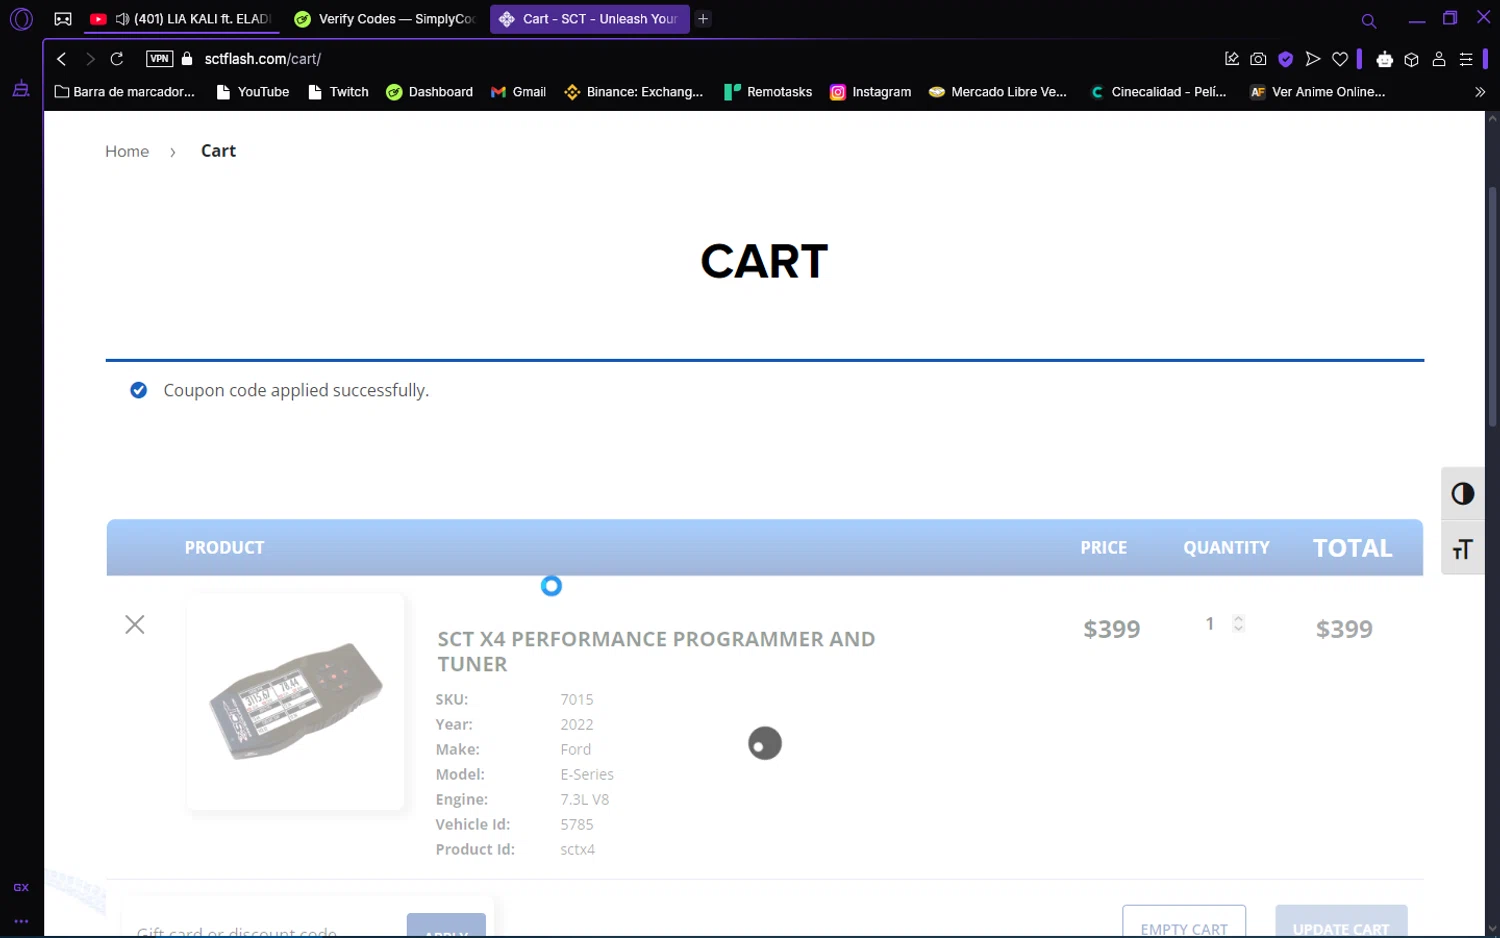Click the quantity field showing 1
The image size is (1500, 938).
[1211, 624]
